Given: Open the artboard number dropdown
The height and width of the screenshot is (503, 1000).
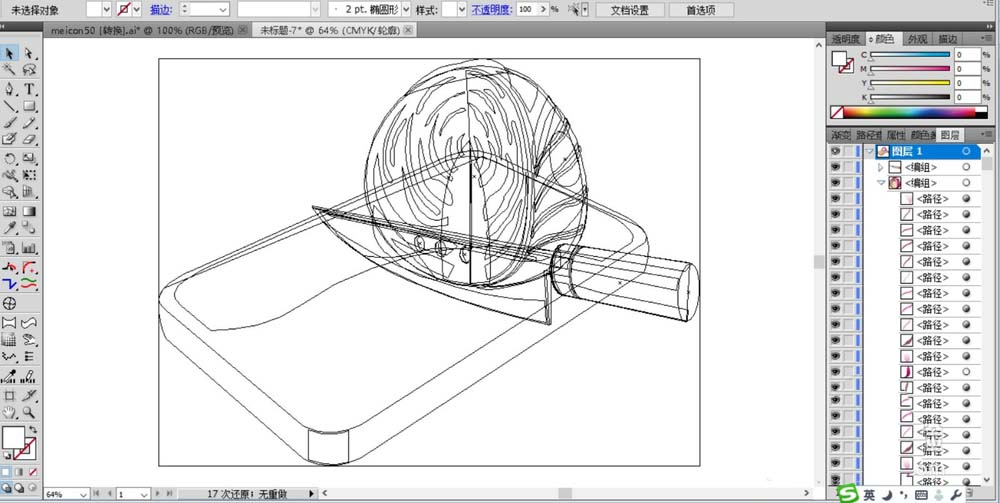Looking at the screenshot, I should (143, 494).
